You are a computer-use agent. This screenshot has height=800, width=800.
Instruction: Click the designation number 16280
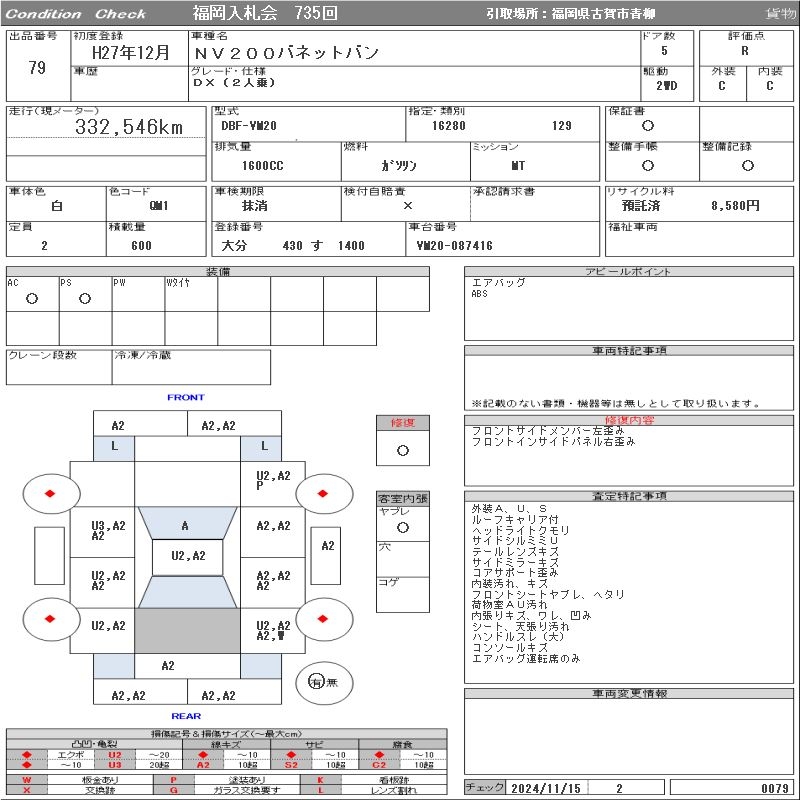(448, 126)
